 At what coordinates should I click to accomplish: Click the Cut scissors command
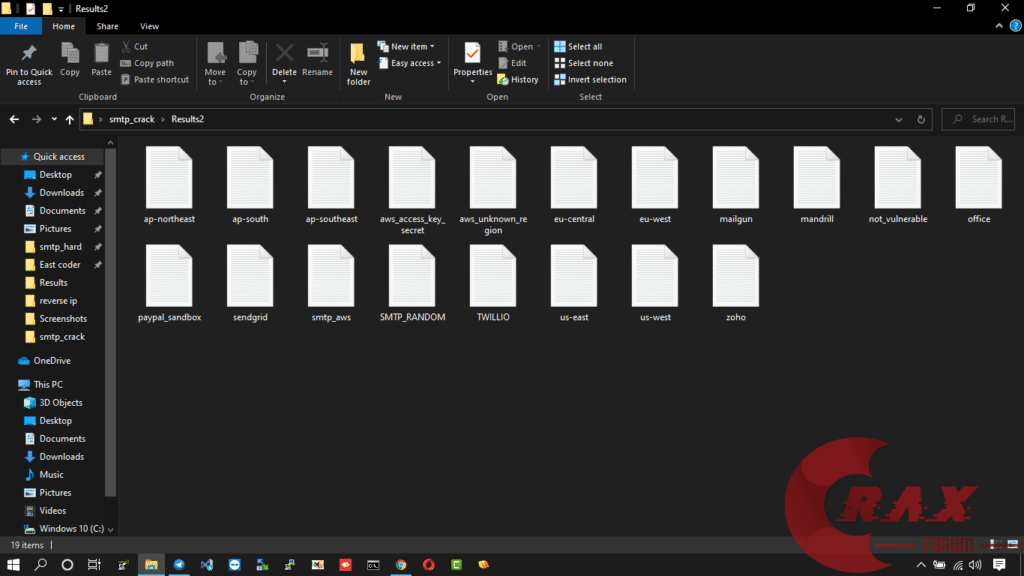point(135,46)
